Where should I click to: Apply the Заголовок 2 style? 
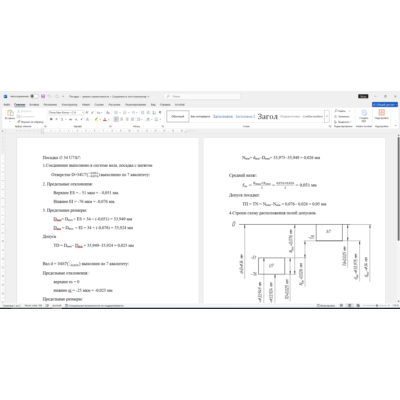tap(245, 116)
